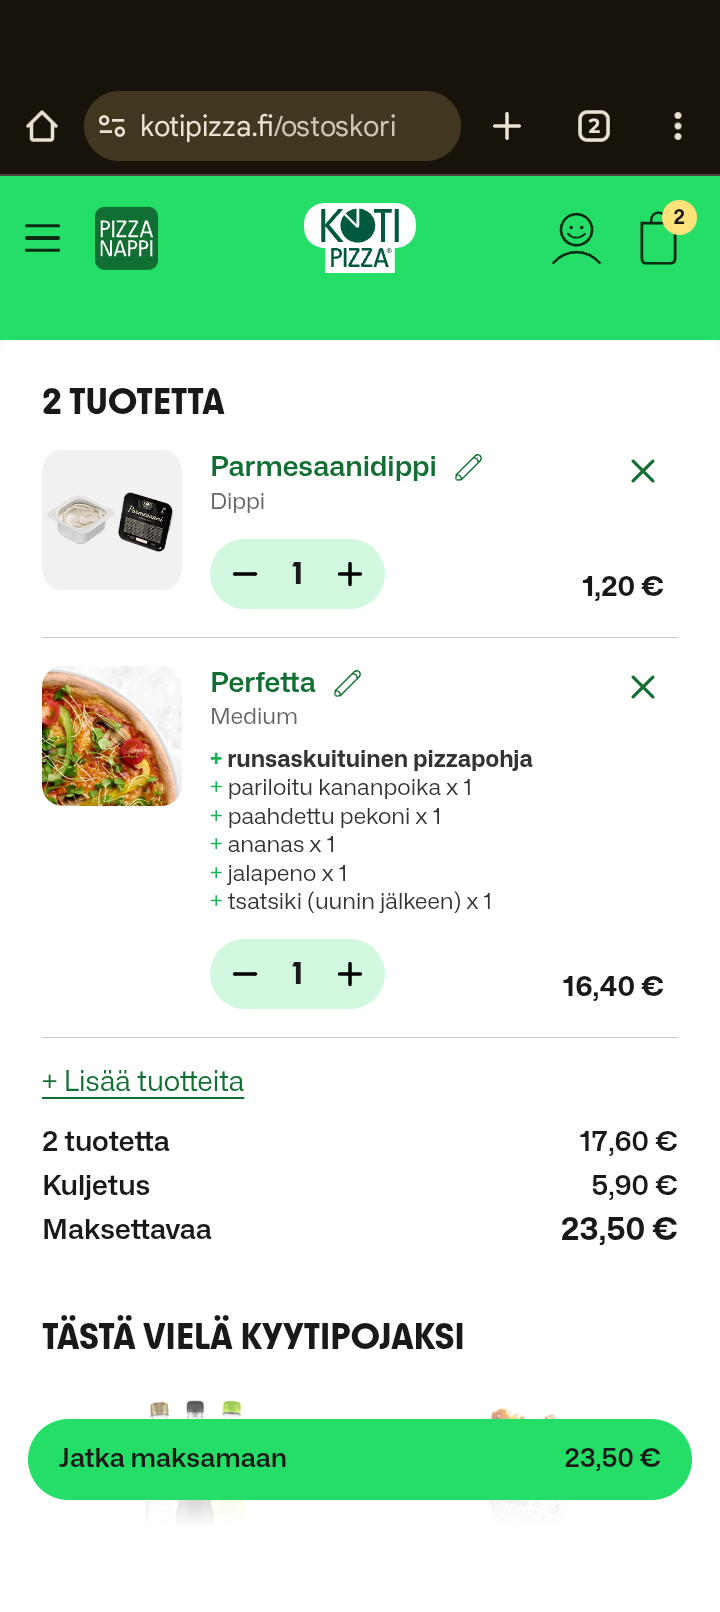Edit Parmesaanidippi with the pencil icon
This screenshot has width=720, height=1612.
(x=468, y=467)
